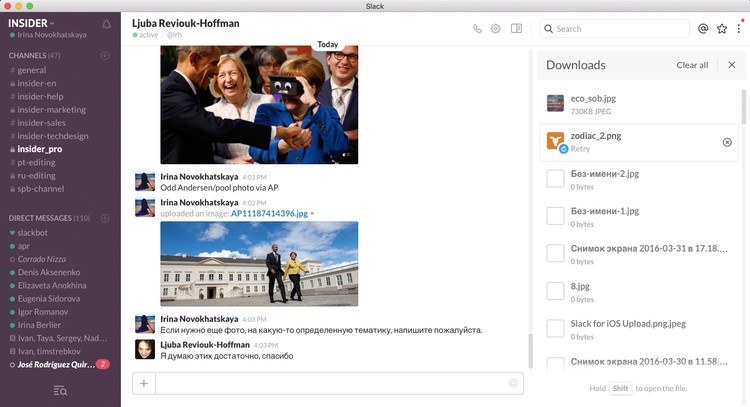Open the mentions @ icon
This screenshot has height=407, width=750.
click(x=703, y=29)
